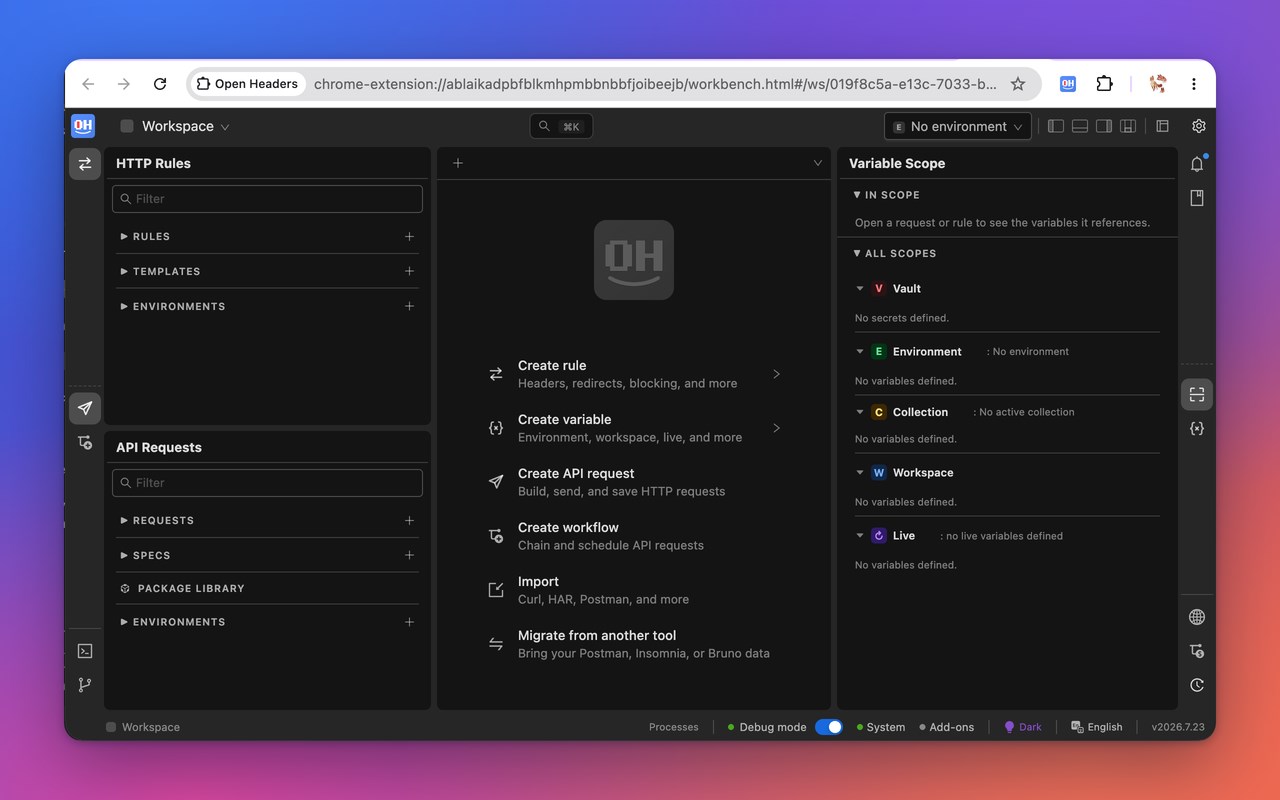This screenshot has height=800, width=1280.
Task: Click the Open Headers extension icon in Chrome toolbar
Action: pos(1068,84)
